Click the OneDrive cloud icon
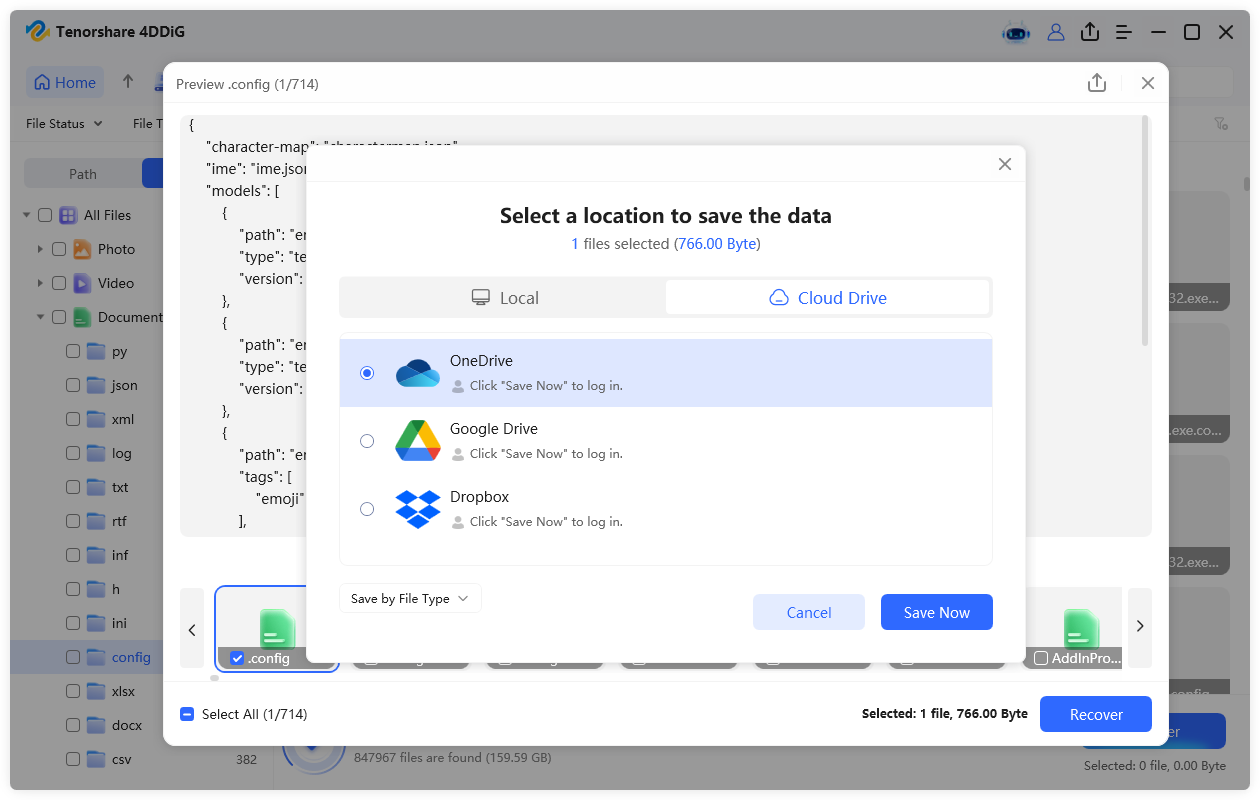Viewport: 1260px width, 800px height. tap(418, 373)
